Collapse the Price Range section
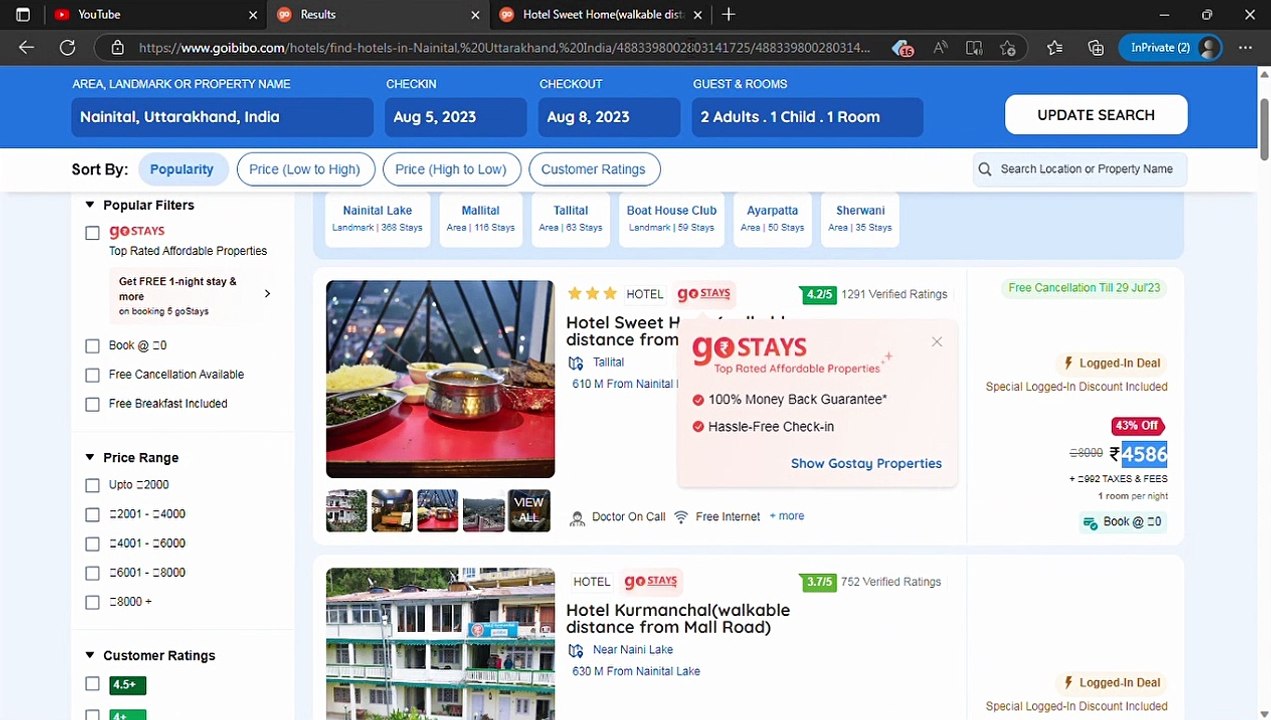The image size is (1271, 720). point(89,457)
